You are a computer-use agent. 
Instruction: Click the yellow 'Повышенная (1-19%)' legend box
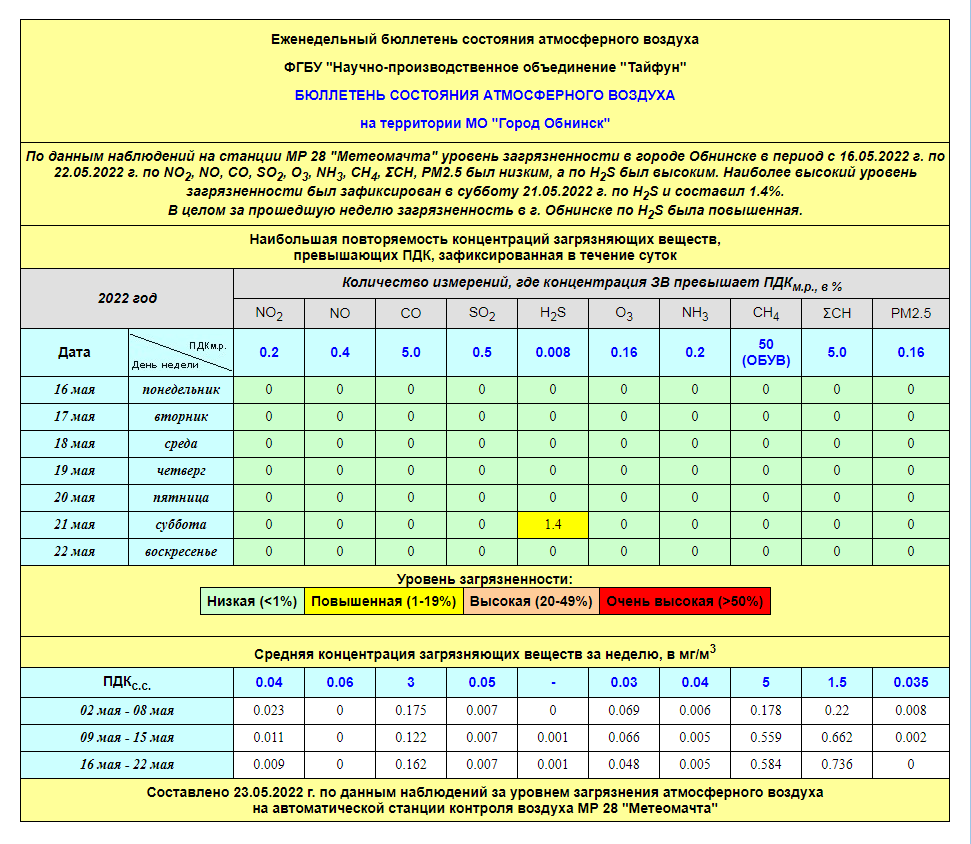click(x=383, y=601)
